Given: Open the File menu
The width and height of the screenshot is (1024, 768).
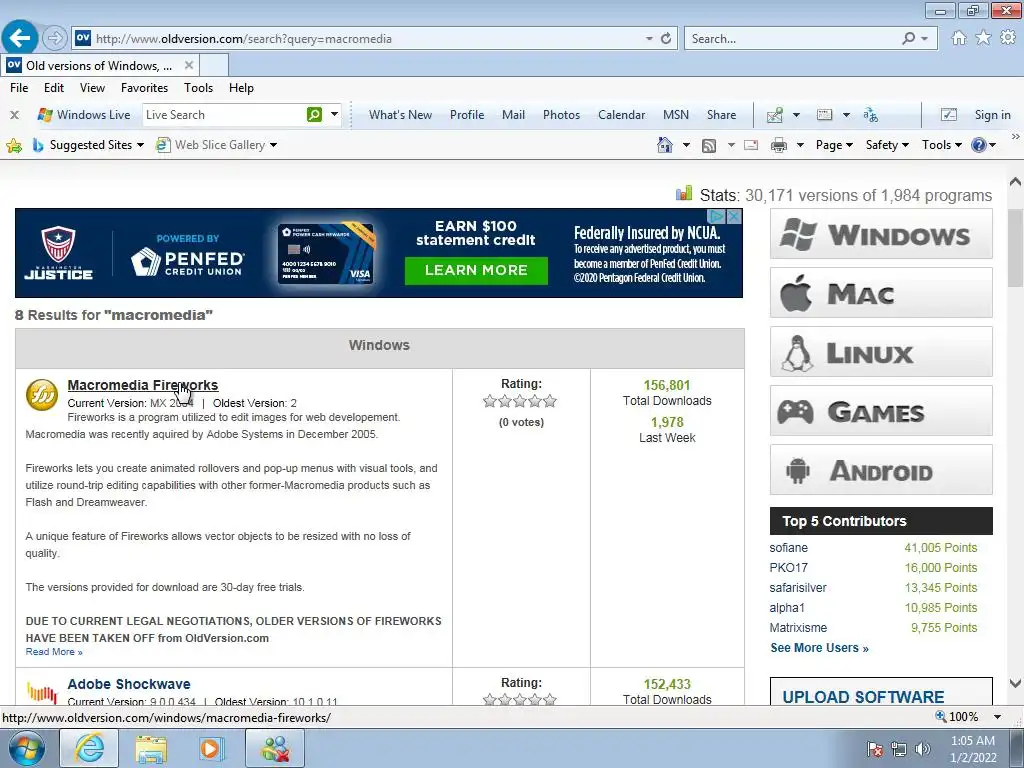Looking at the screenshot, I should coord(19,88).
